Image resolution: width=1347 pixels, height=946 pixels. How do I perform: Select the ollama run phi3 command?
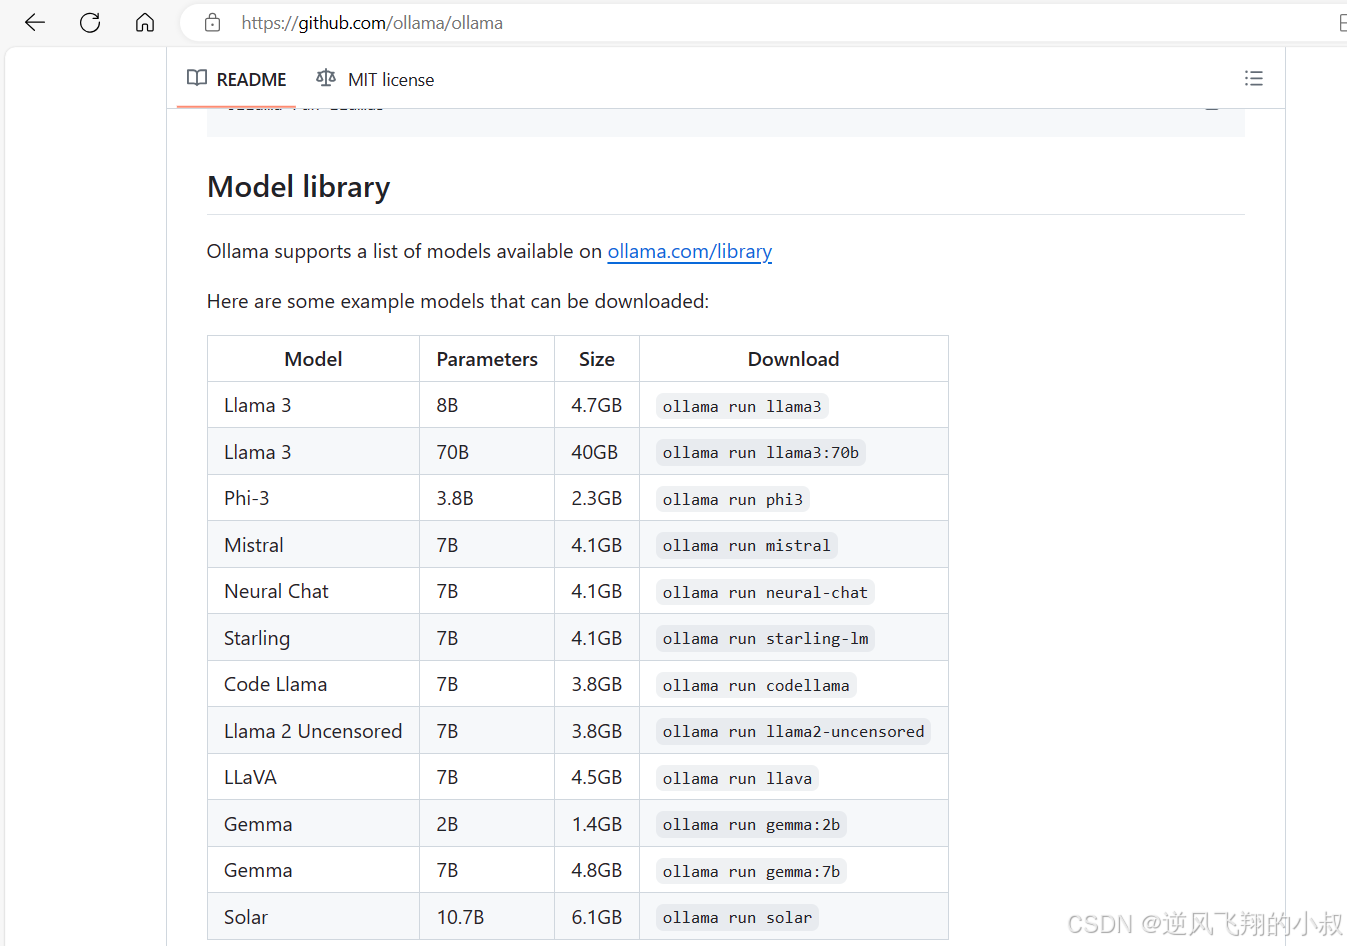(x=732, y=499)
